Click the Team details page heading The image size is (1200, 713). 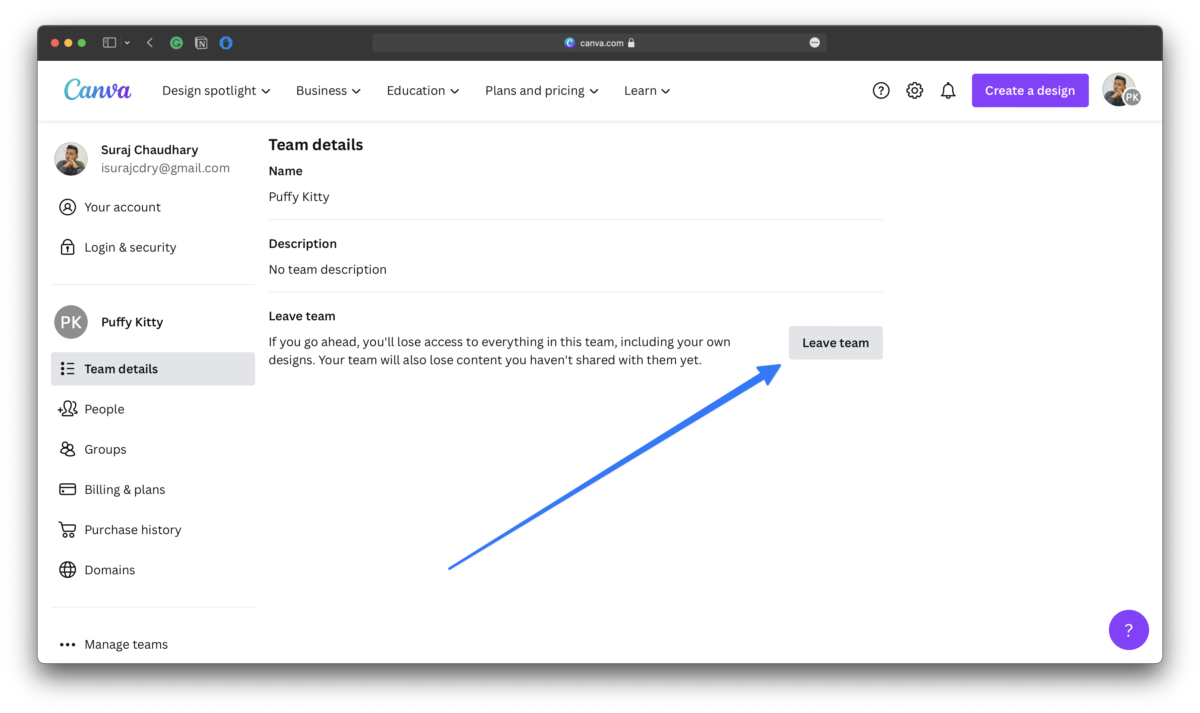click(316, 145)
